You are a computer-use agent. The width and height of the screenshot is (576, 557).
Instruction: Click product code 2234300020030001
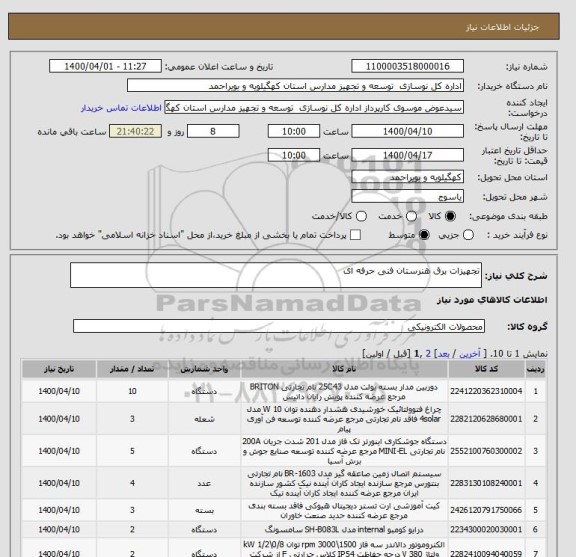(x=486, y=529)
